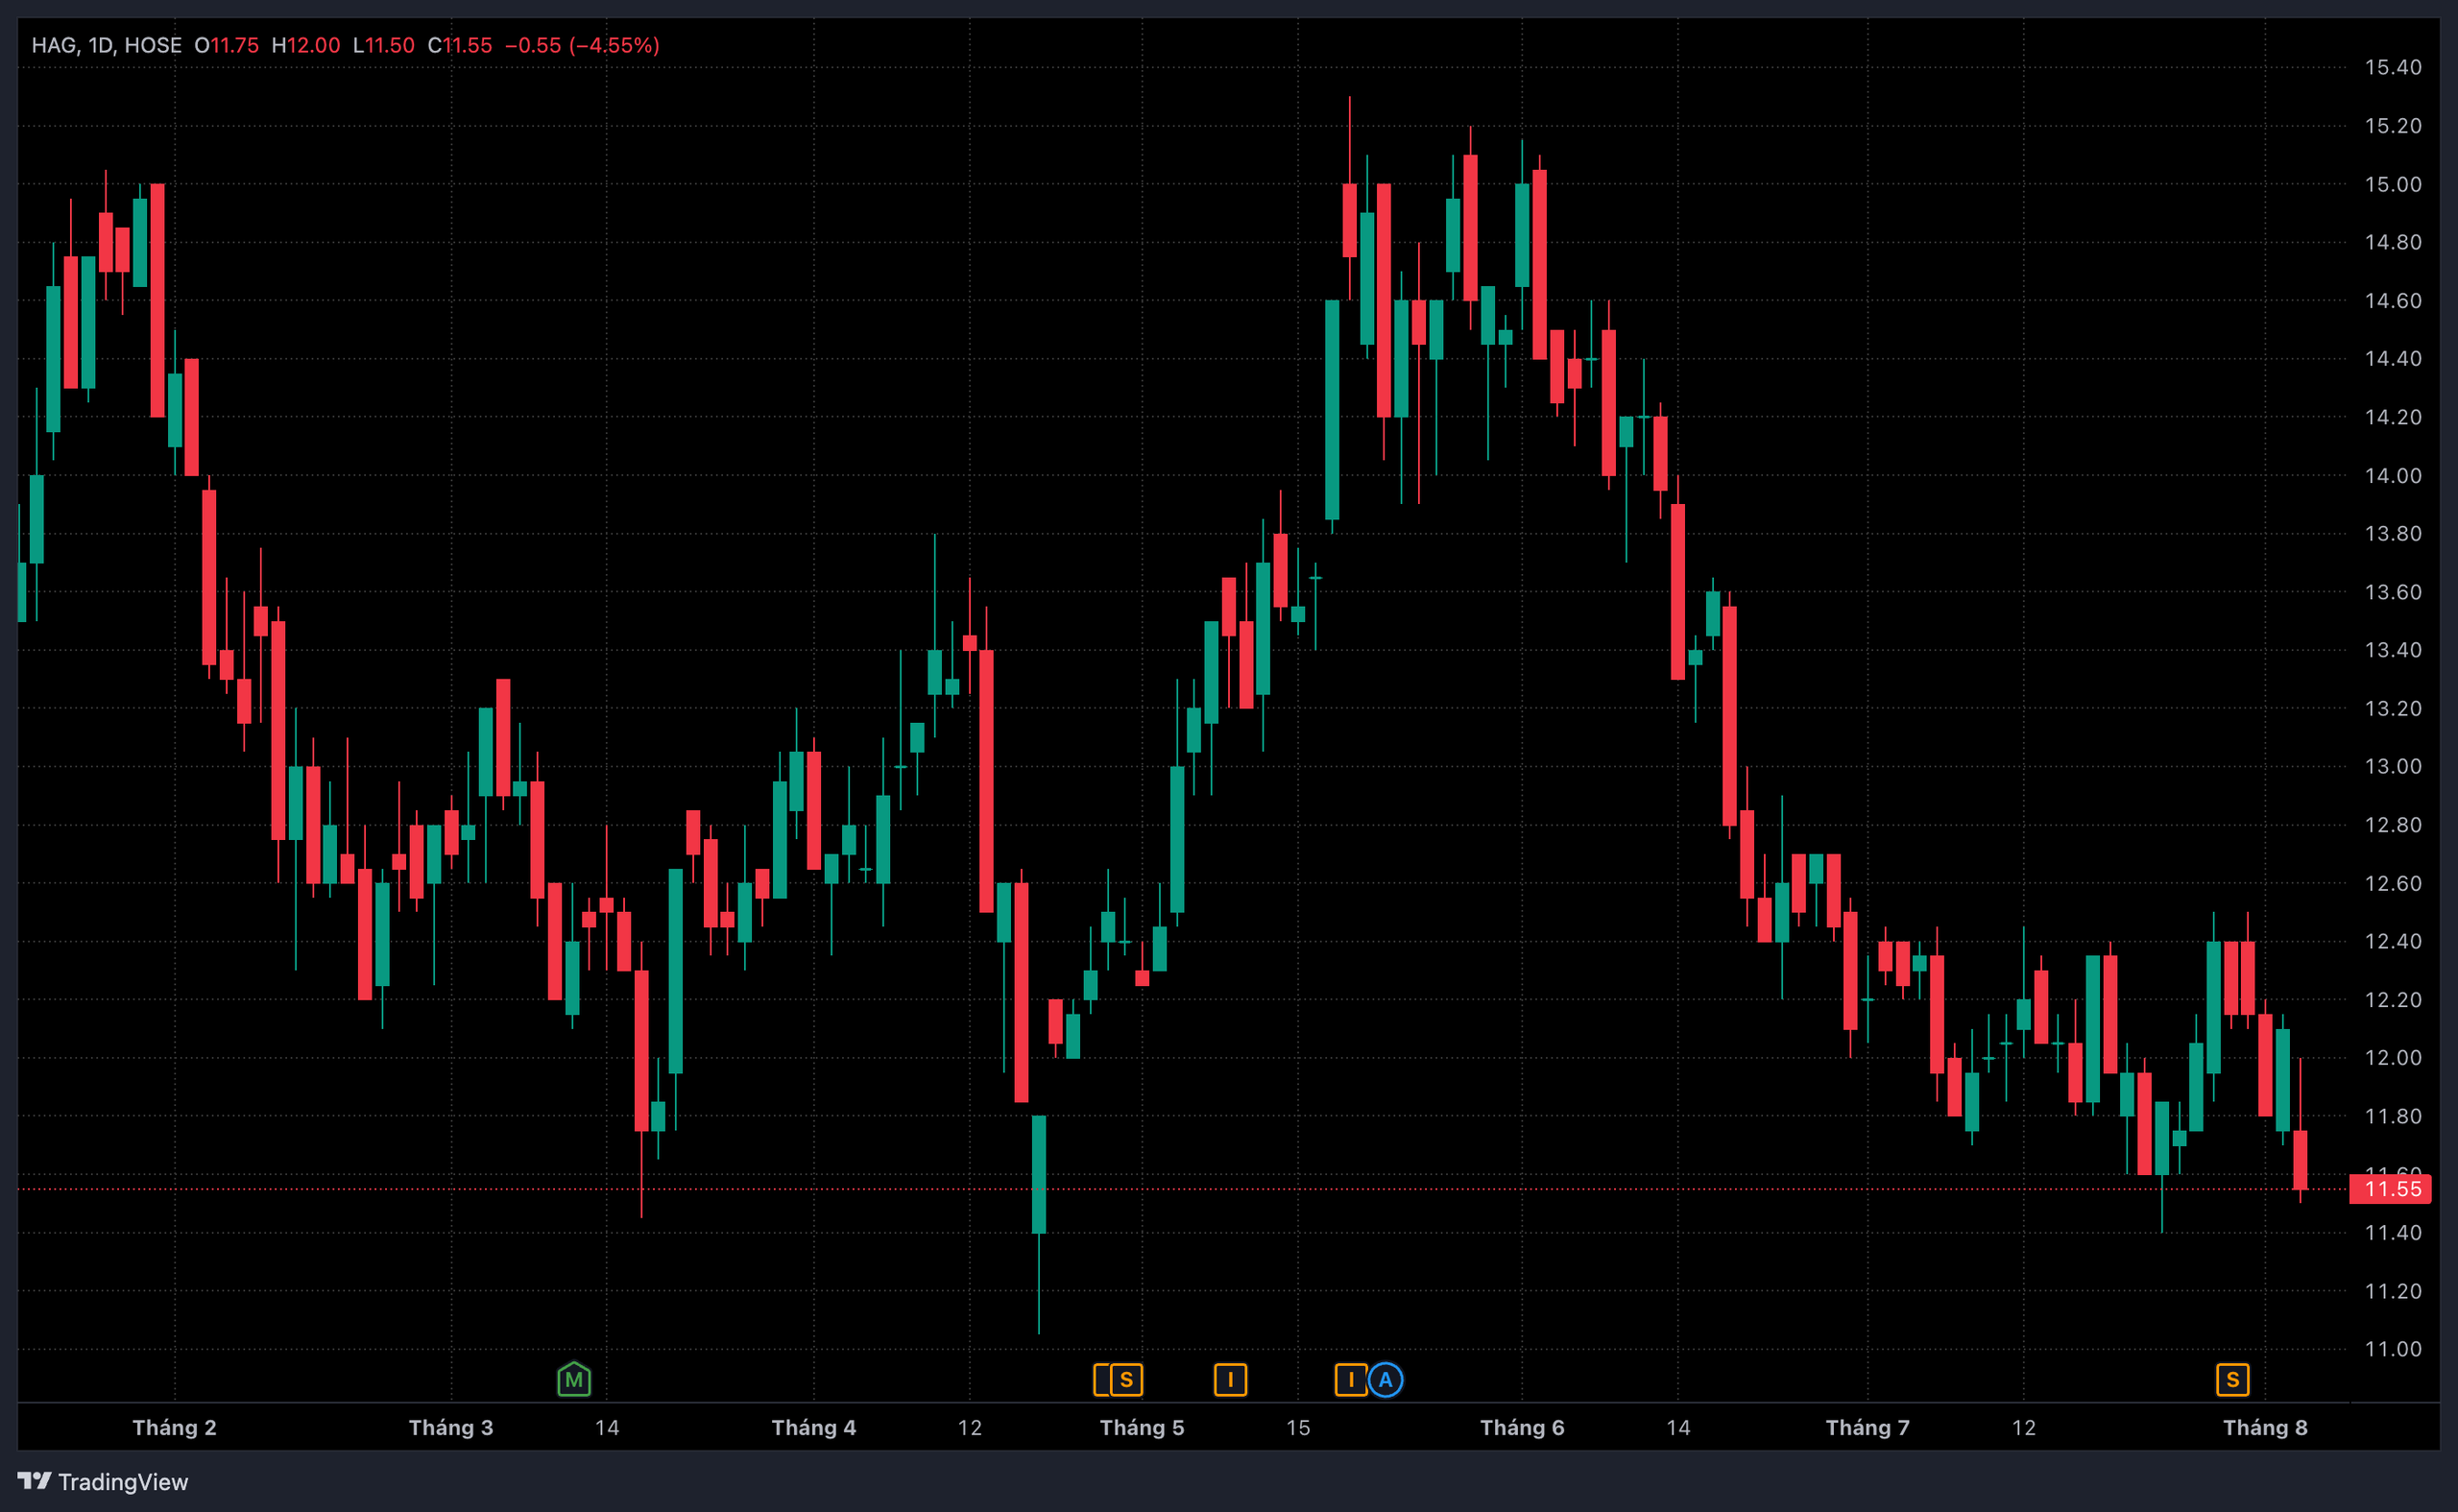Click the Tháng 6 time axis label
This screenshot has width=2458, height=1512.
coord(1522,1427)
